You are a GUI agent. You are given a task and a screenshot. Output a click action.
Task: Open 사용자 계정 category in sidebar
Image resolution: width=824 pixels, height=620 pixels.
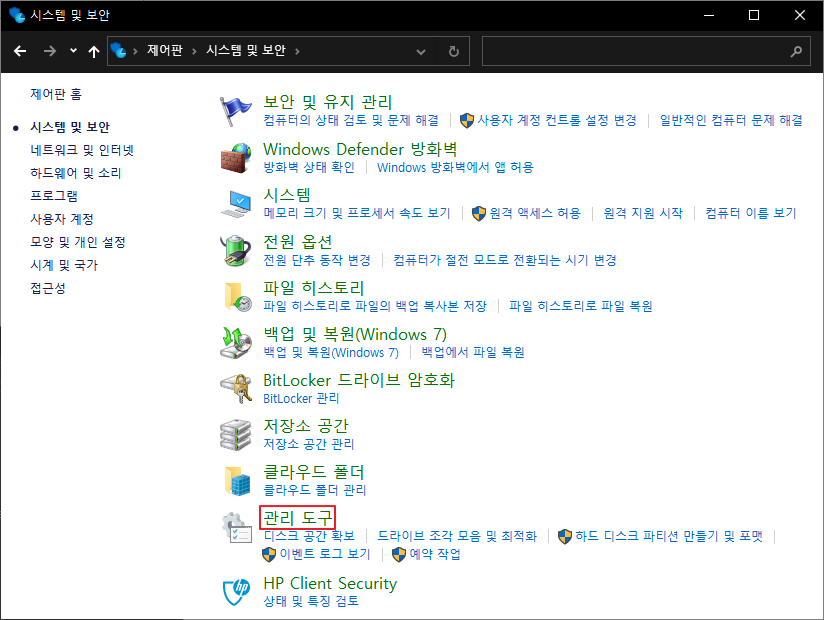pos(62,219)
